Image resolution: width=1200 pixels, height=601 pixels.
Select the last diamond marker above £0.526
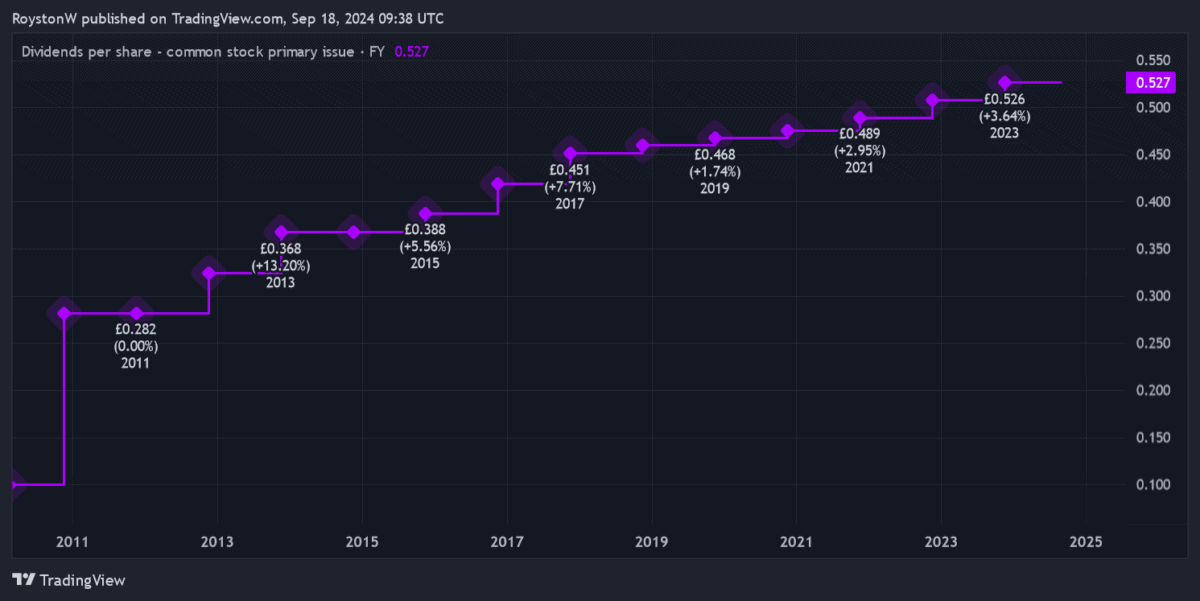coord(1005,82)
